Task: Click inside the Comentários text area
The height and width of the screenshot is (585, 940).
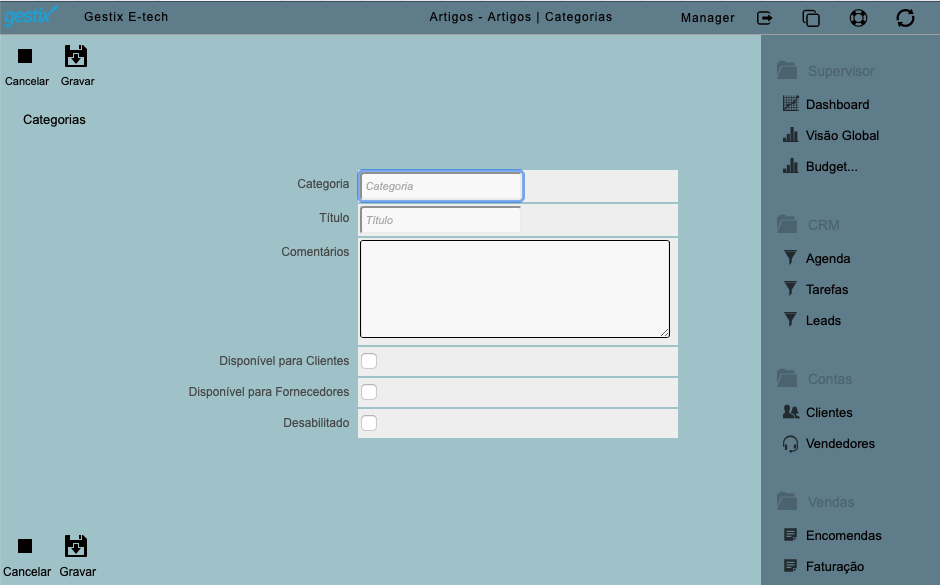Action: (514, 289)
